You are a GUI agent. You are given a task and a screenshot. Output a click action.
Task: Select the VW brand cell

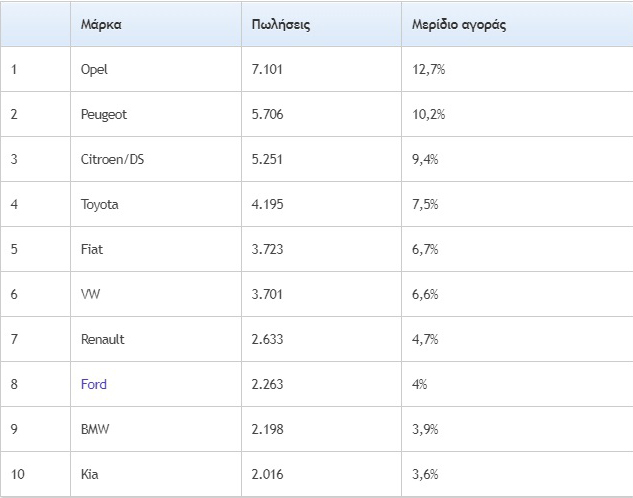pyautogui.click(x=91, y=294)
